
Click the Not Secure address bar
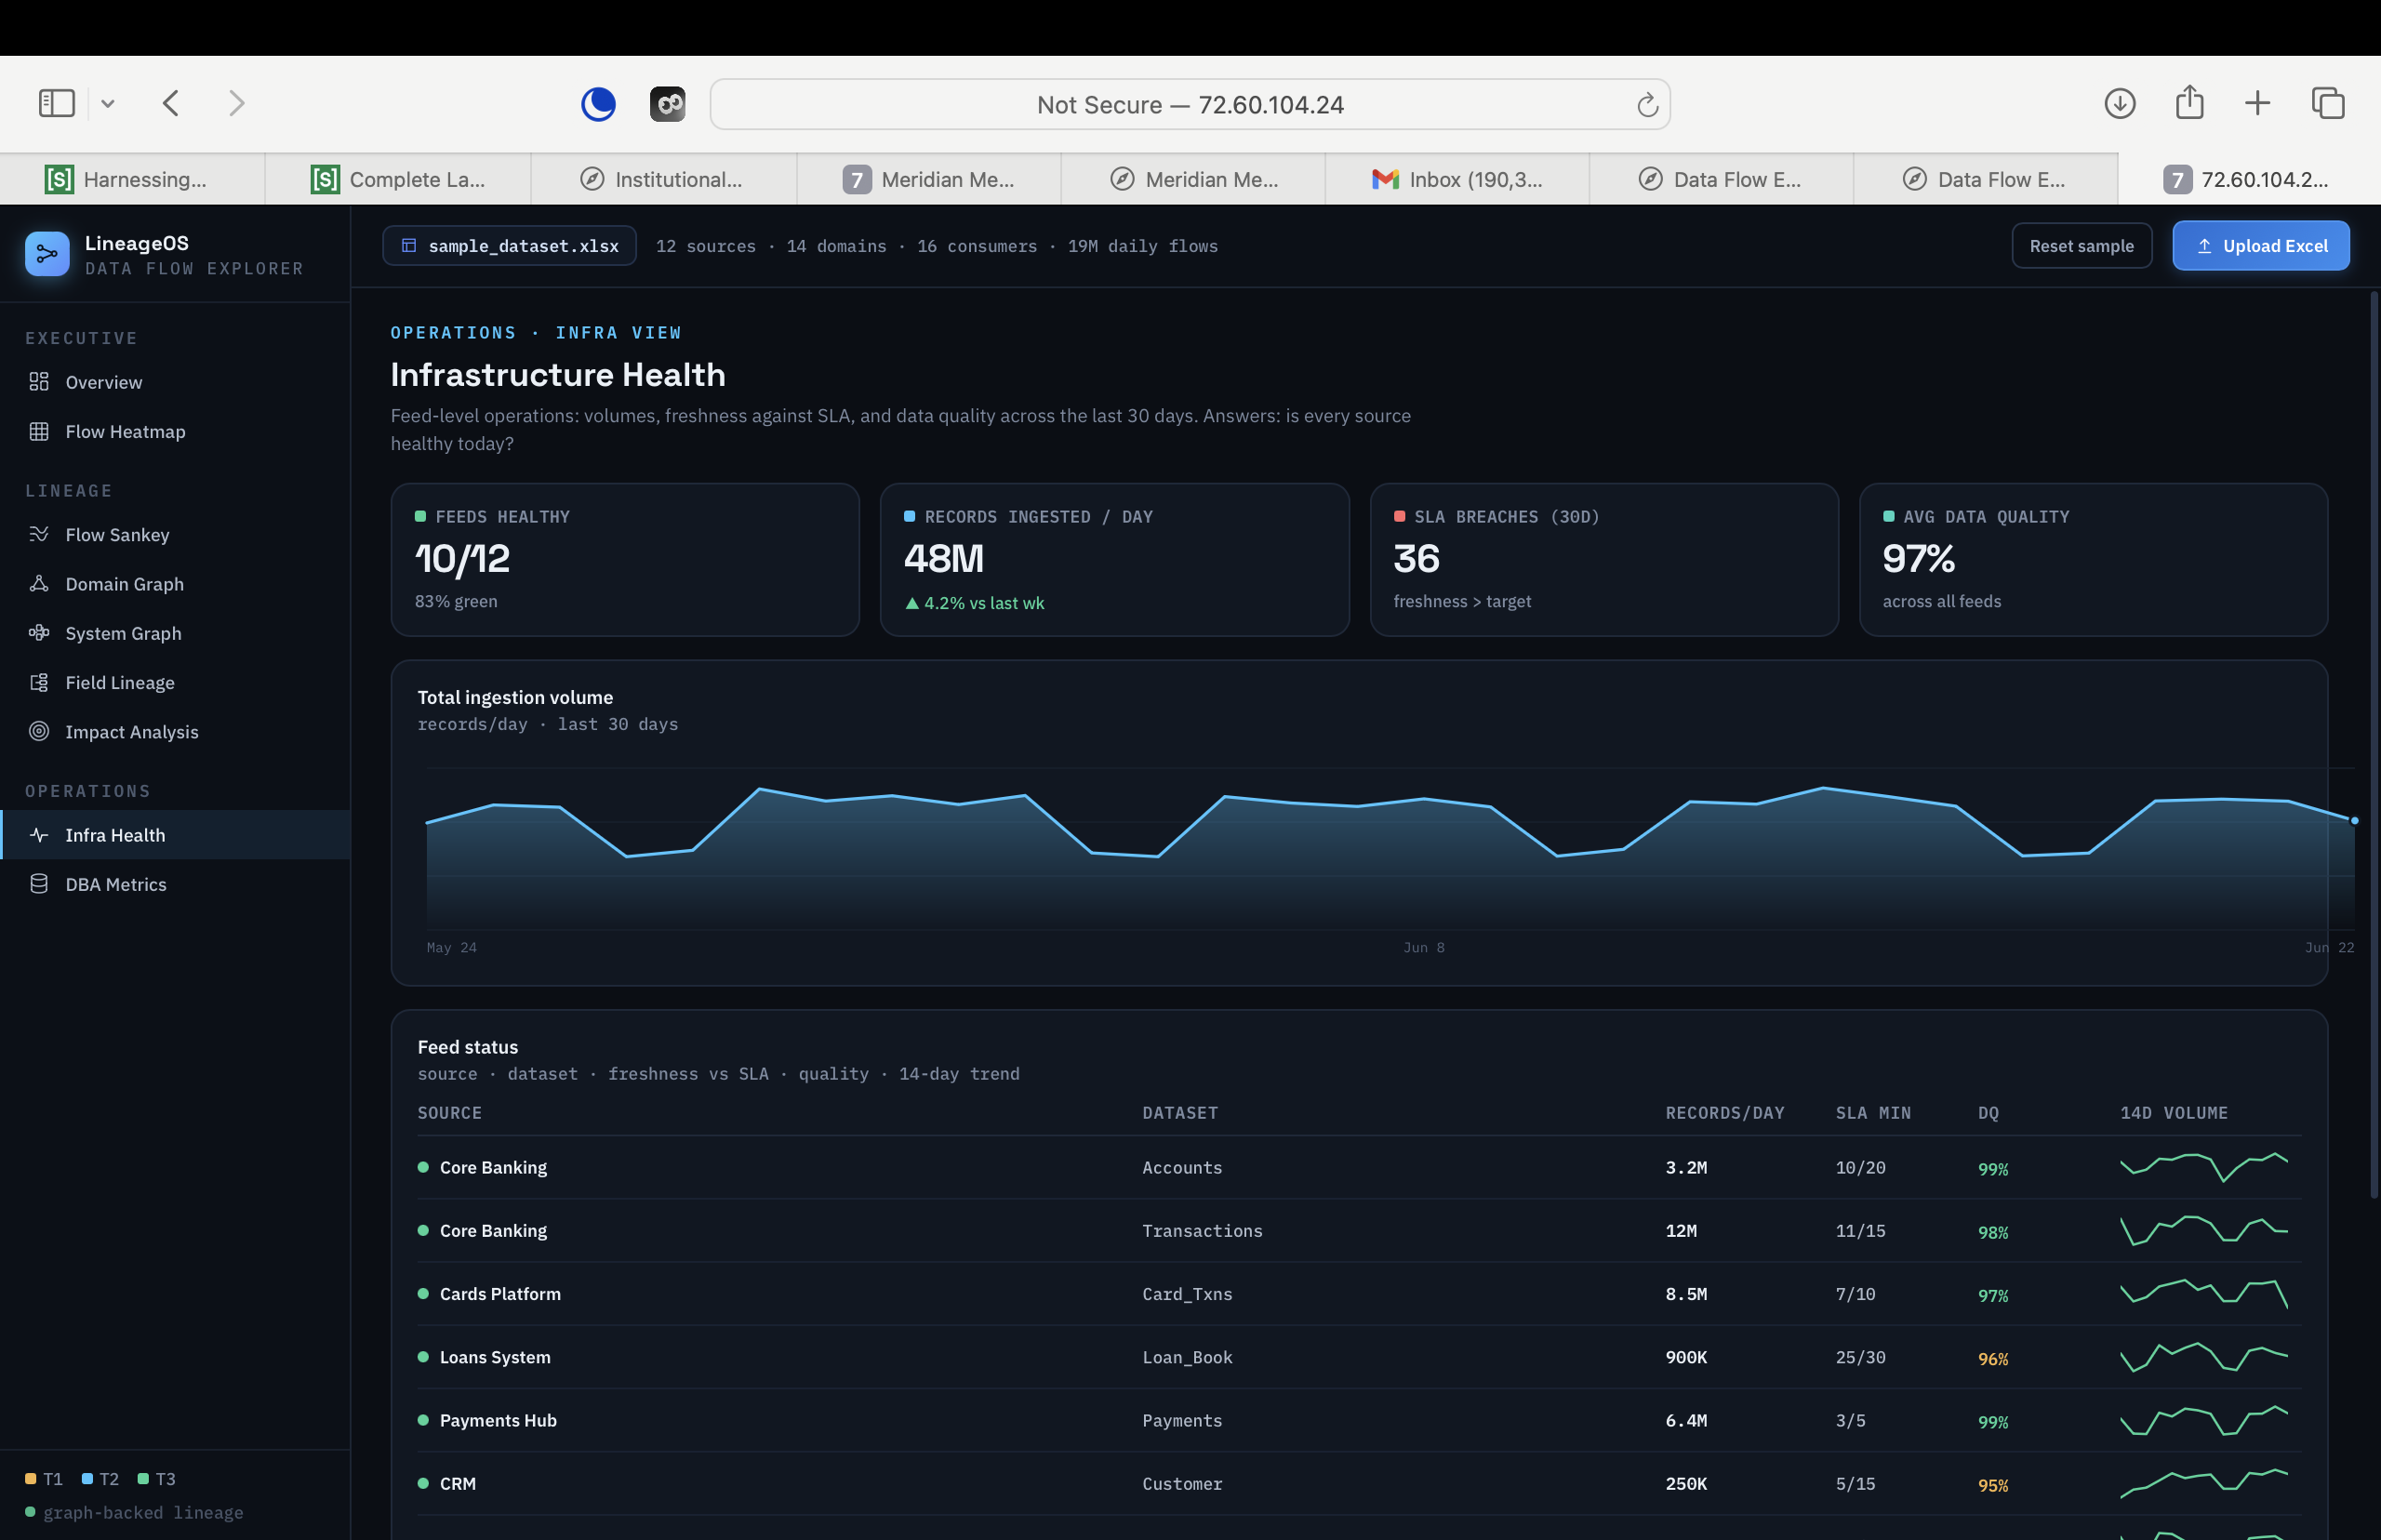(x=1189, y=104)
